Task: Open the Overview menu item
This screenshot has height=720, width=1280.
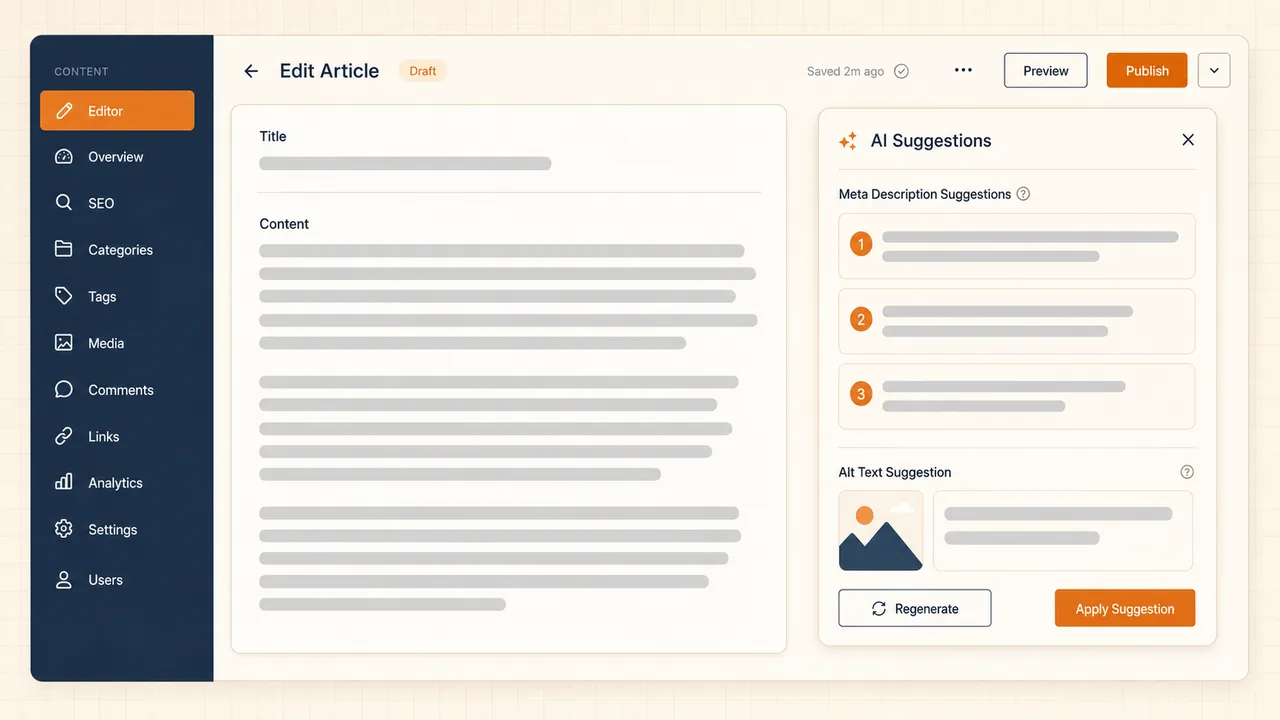Action: 117,157
